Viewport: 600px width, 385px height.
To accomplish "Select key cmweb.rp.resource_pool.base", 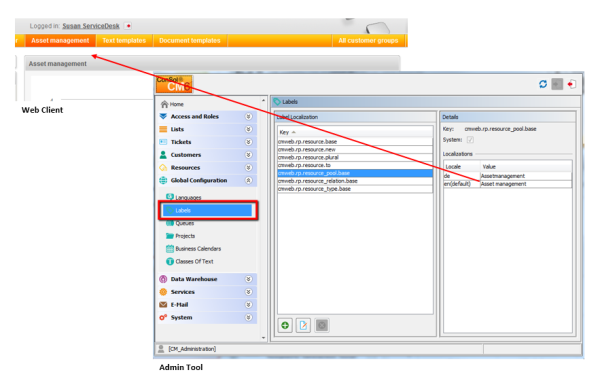I will point(355,173).
